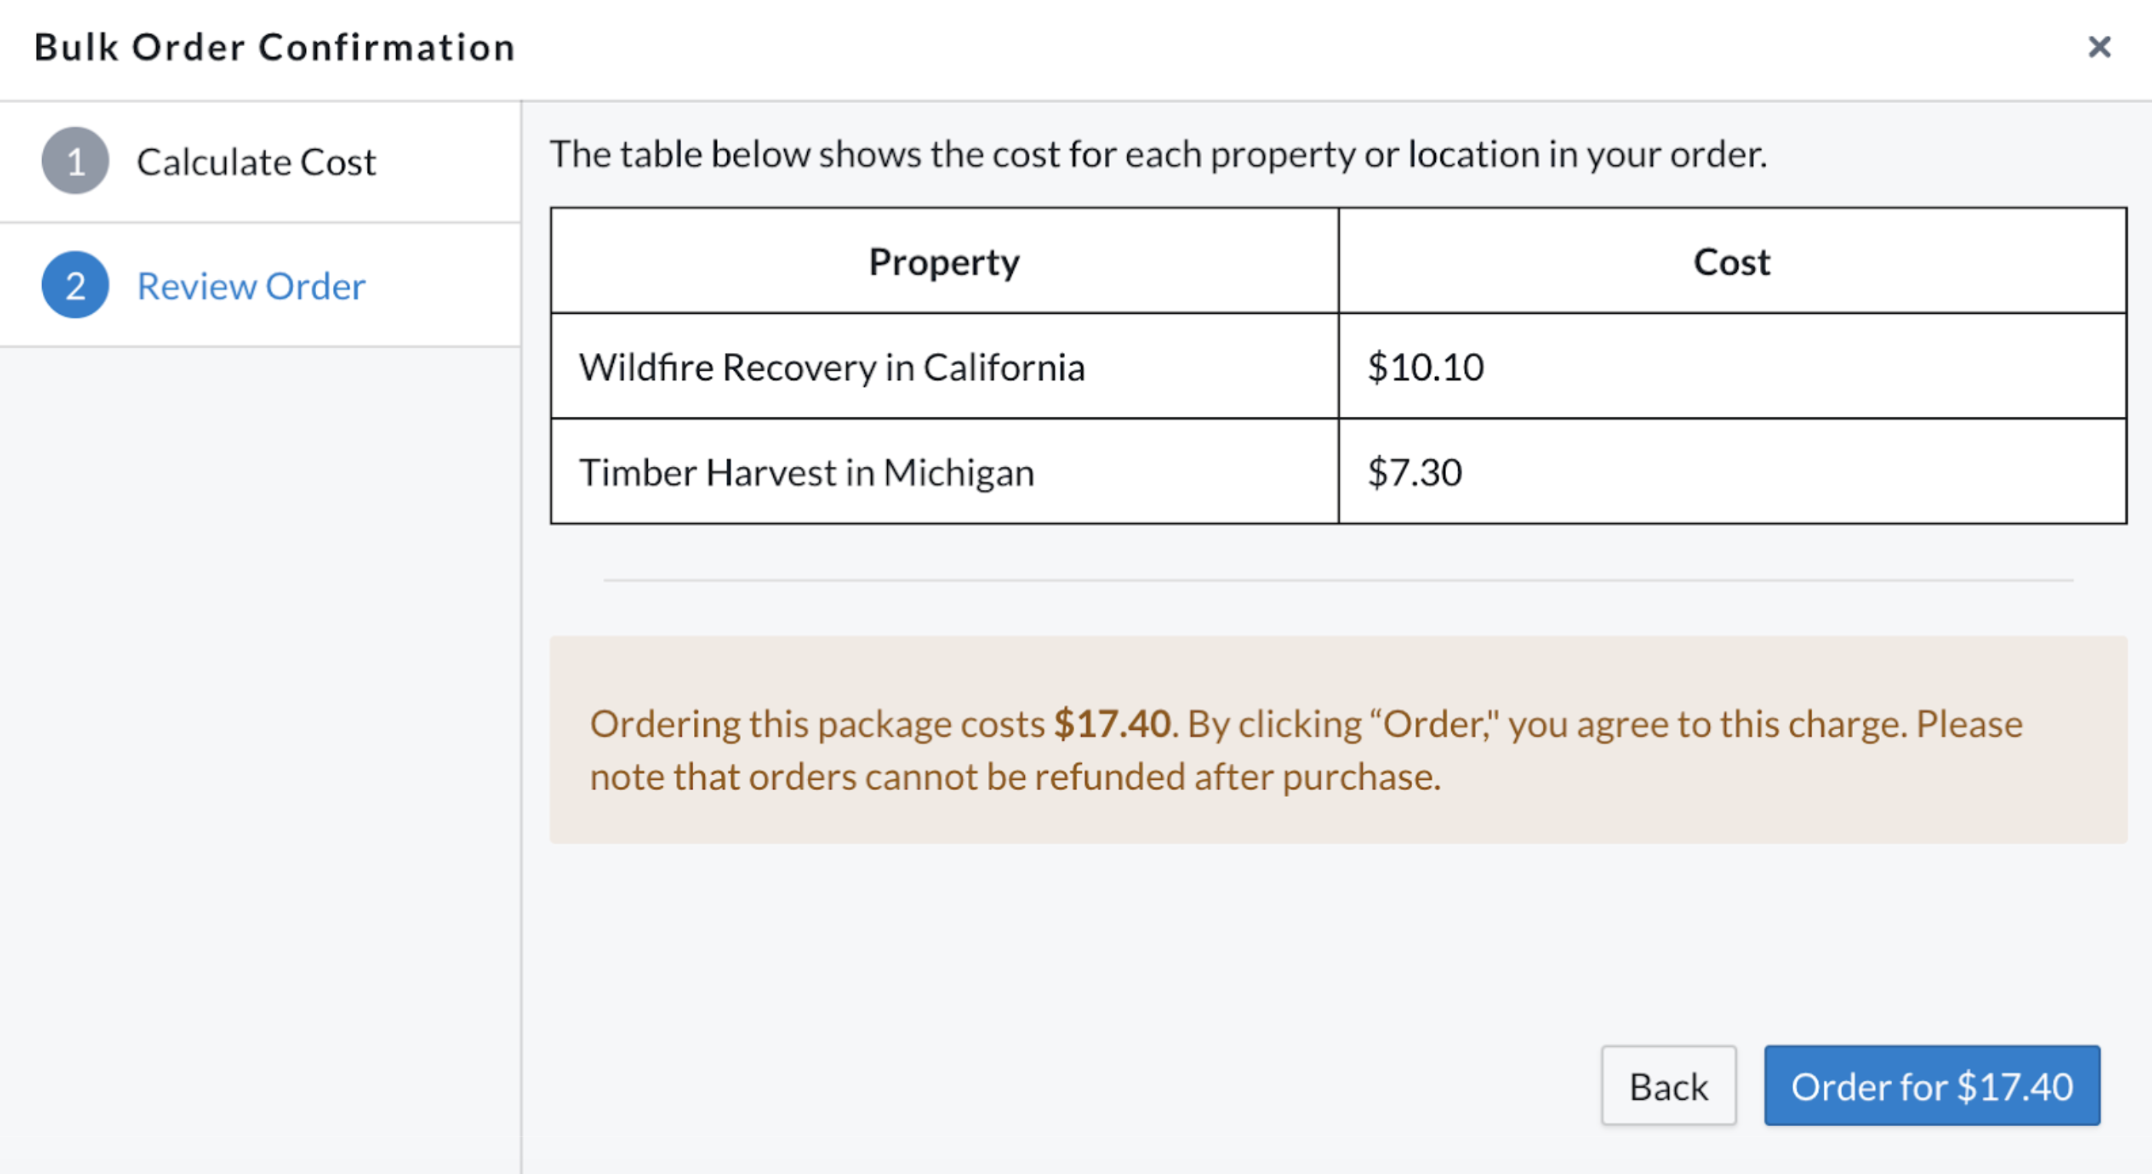The image size is (2152, 1174).
Task: Click the bold $17.40 total in notice
Action: coord(1112,723)
